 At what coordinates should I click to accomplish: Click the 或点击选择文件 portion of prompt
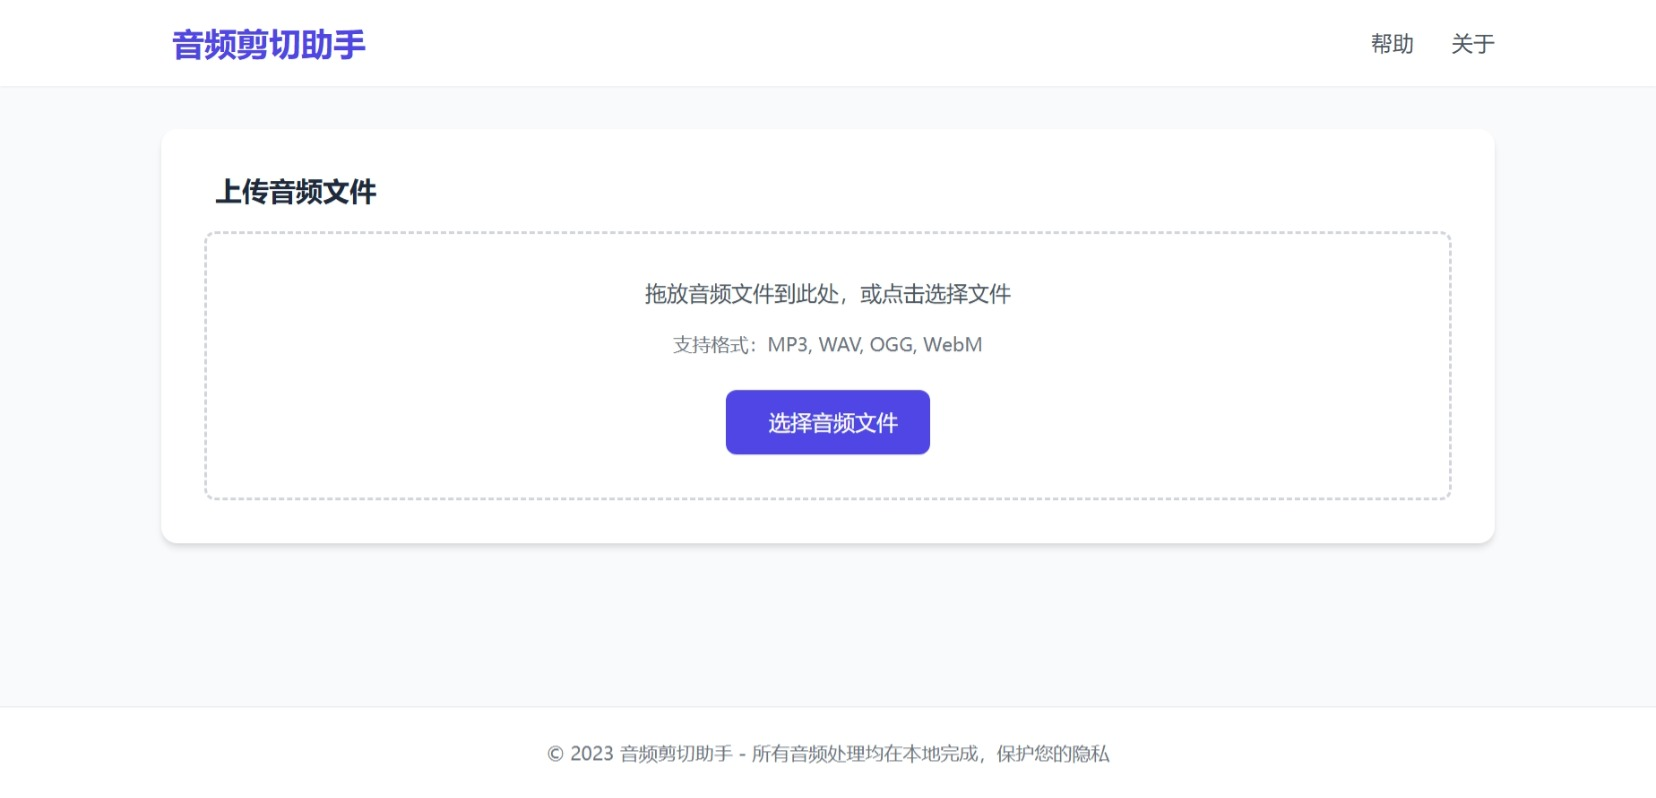click(x=935, y=294)
